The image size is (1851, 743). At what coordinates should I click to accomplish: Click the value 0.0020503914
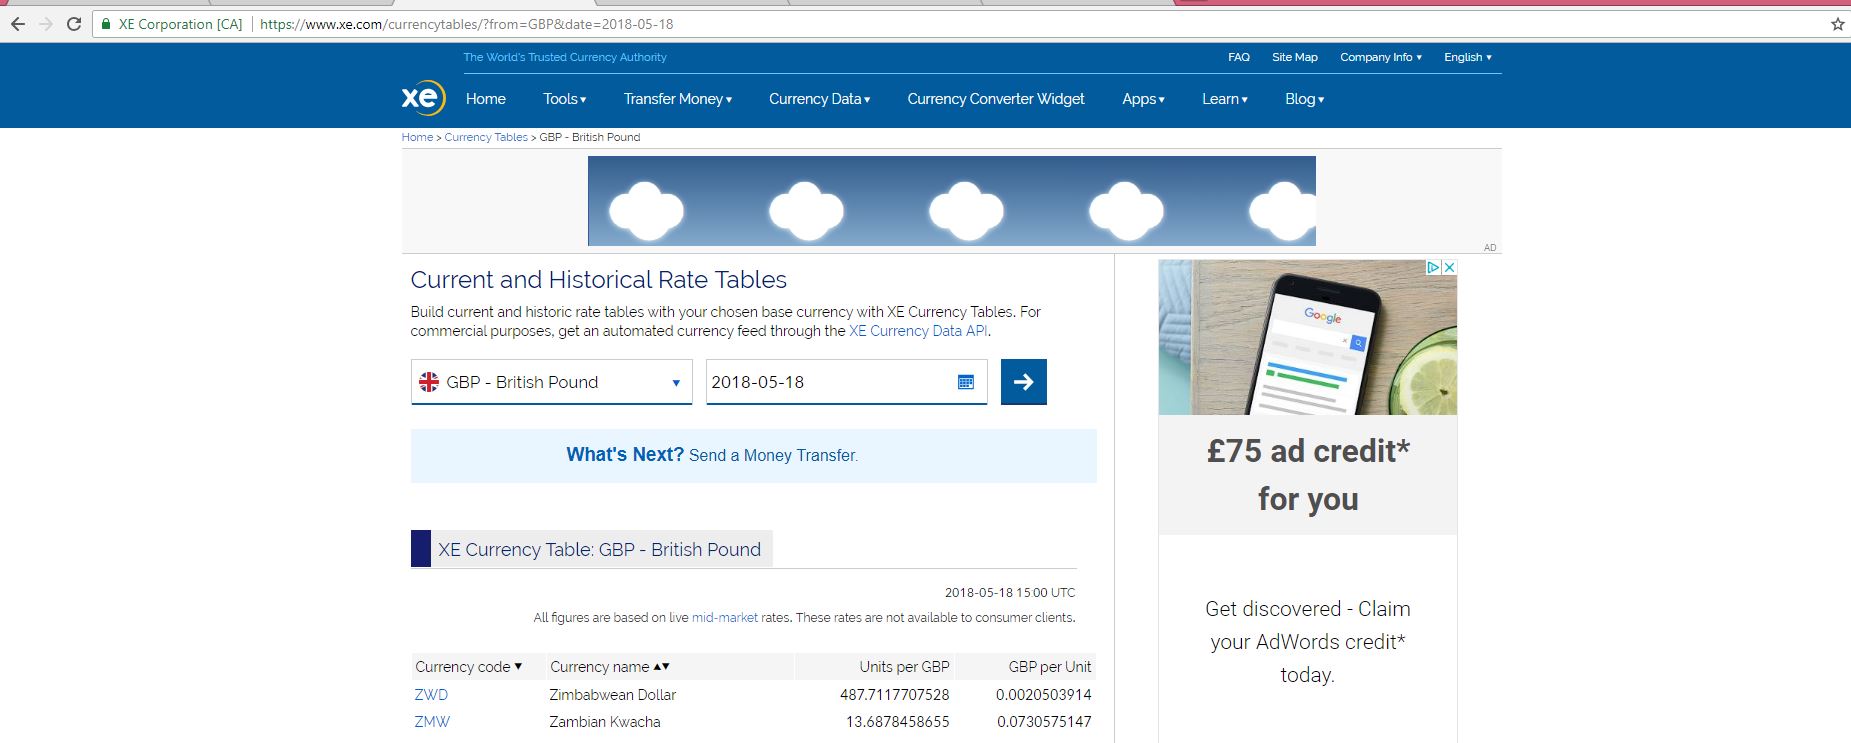pyautogui.click(x=1044, y=695)
